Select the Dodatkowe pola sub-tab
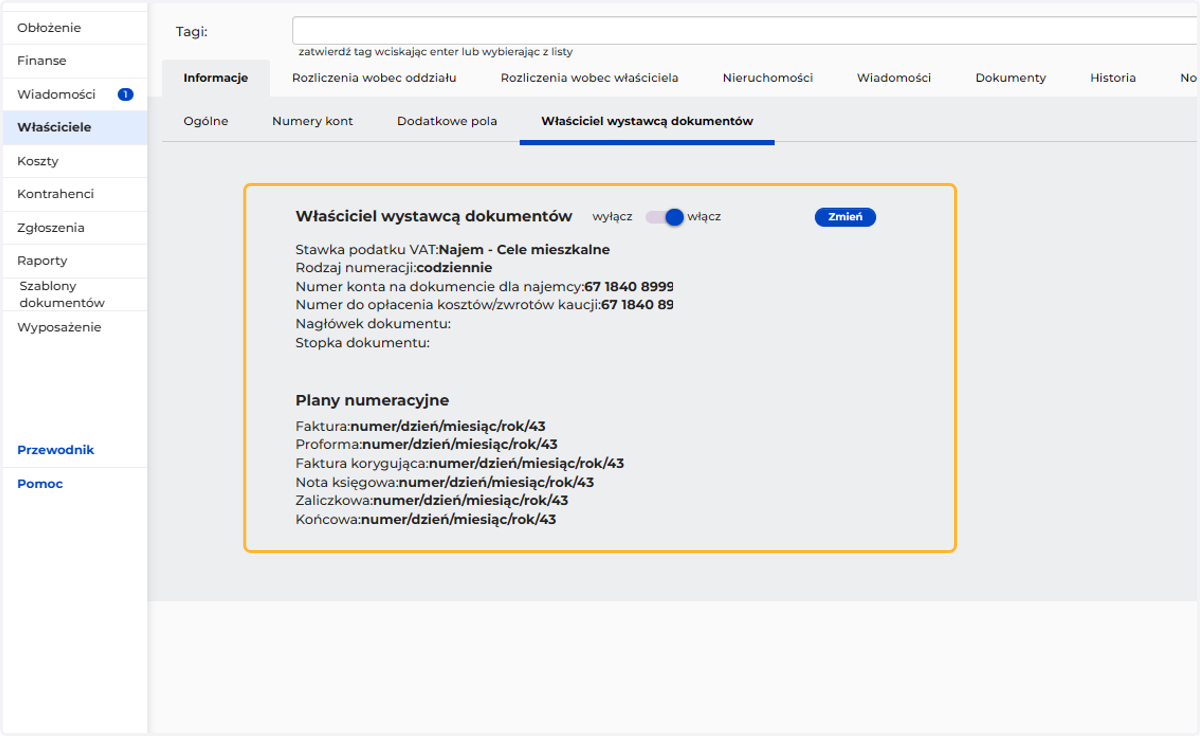Viewport: 1200px width, 736px height. coord(447,121)
